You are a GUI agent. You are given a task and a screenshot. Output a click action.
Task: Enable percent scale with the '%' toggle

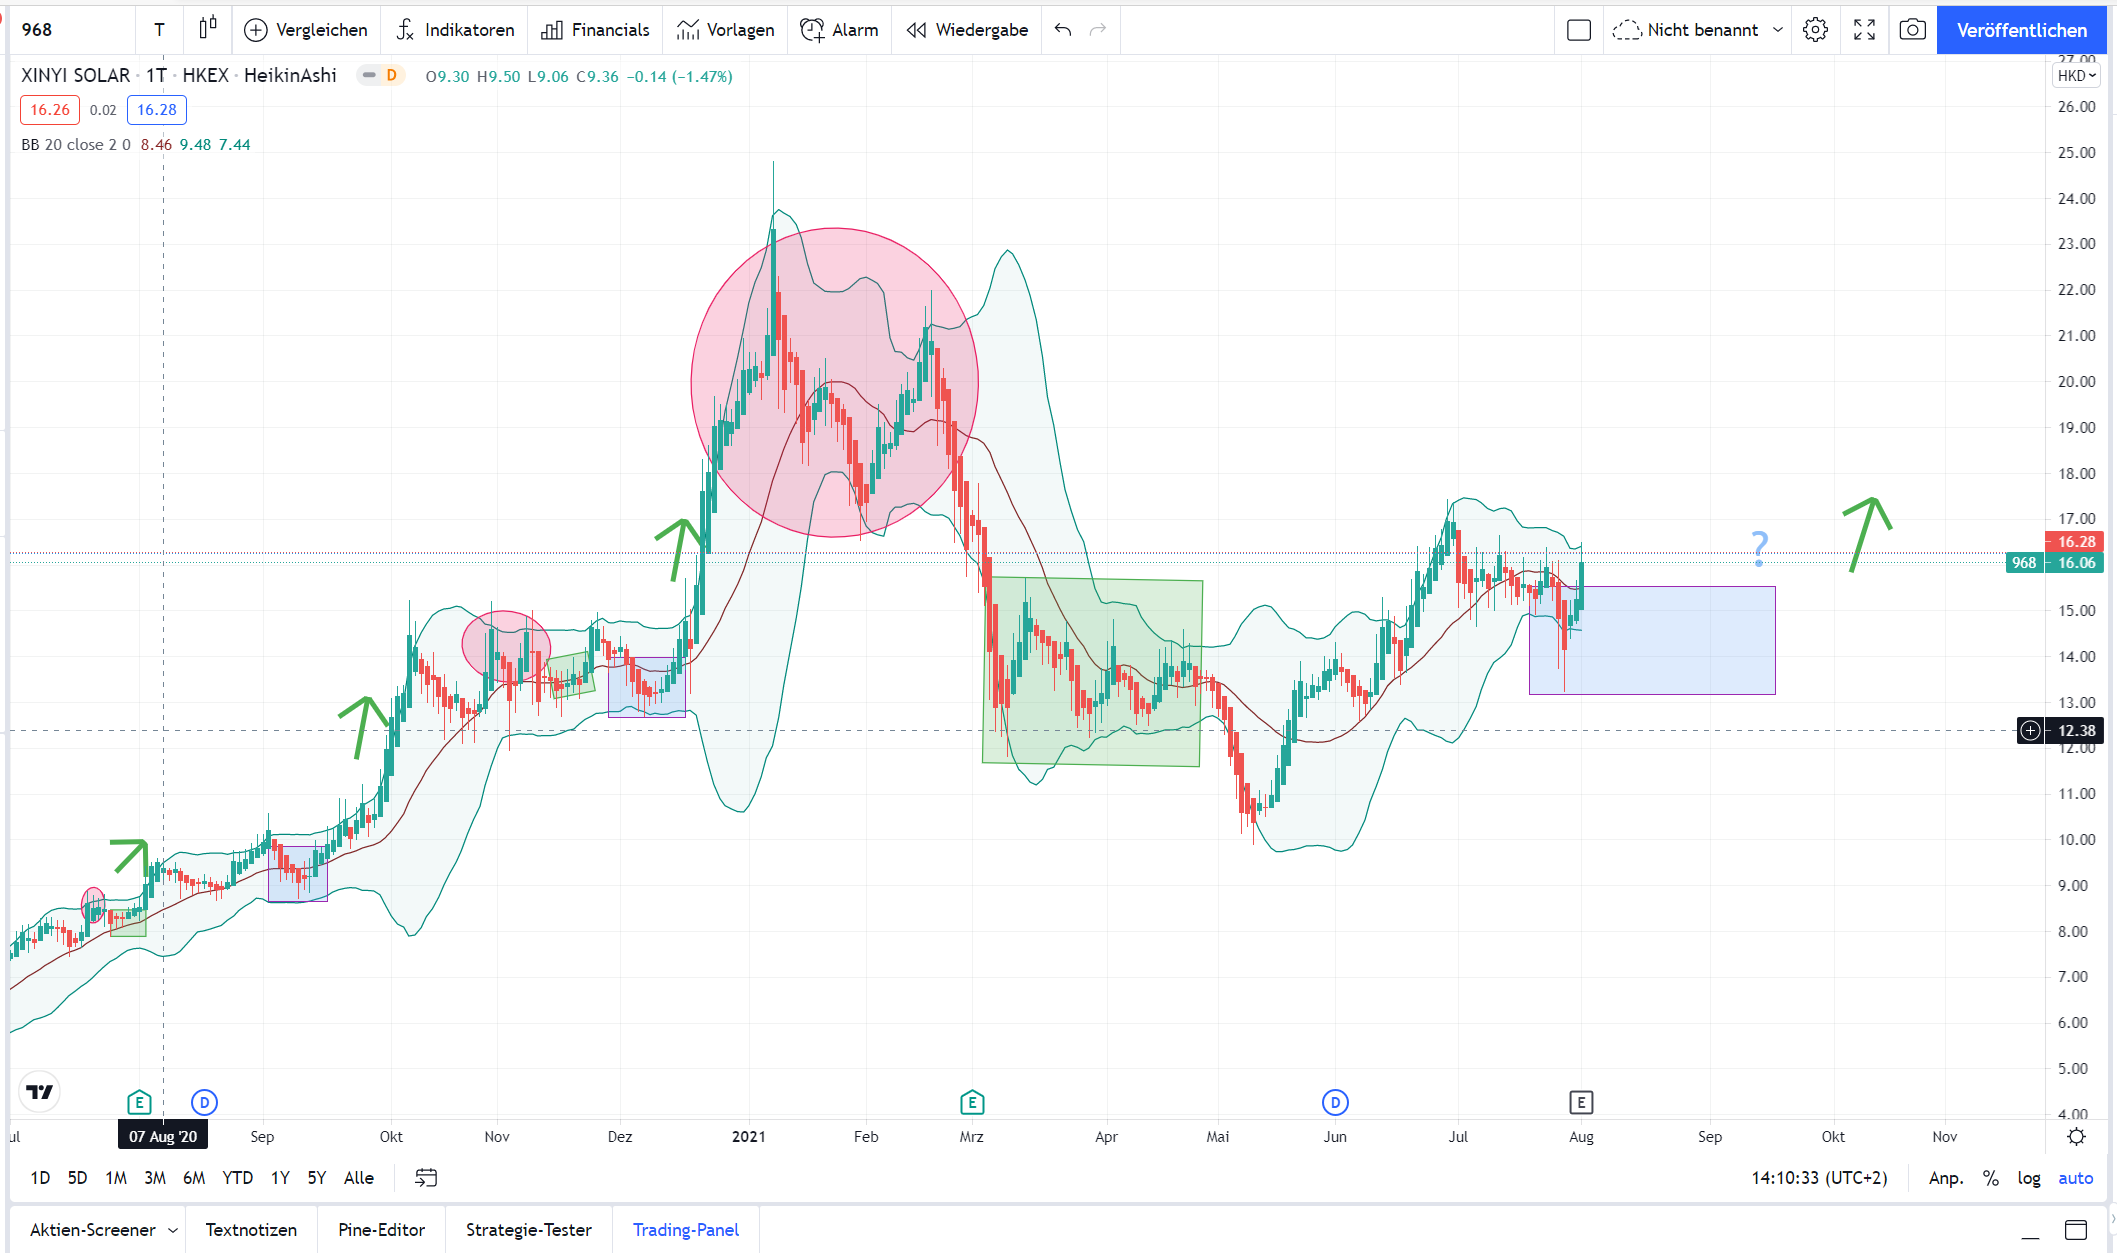[x=1991, y=1178]
